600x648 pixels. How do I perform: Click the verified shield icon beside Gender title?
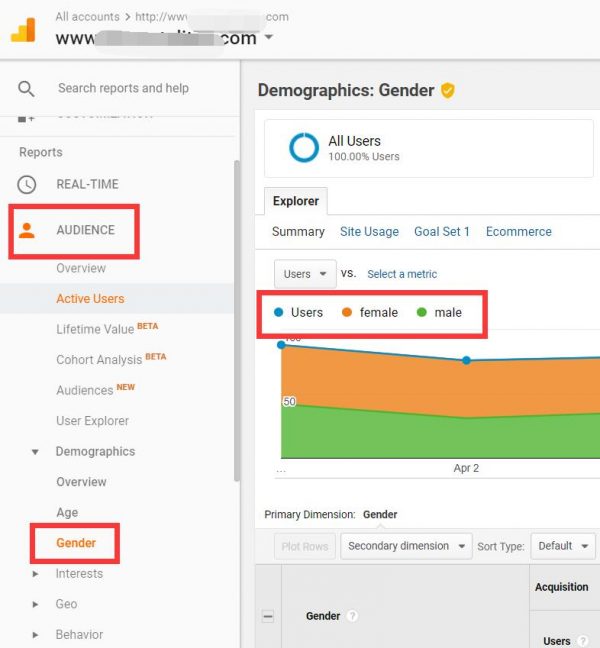(448, 91)
